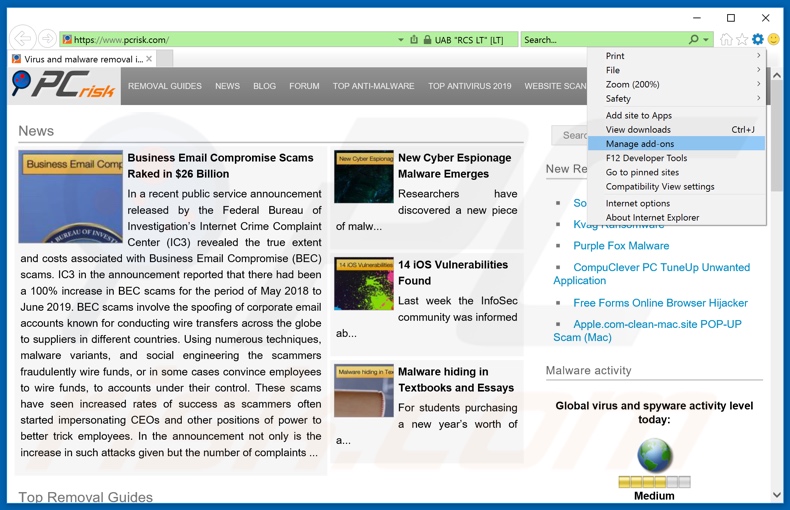The width and height of the screenshot is (790, 510).
Task: Open the REMOVAL GUIDES nav link
Action: click(165, 86)
